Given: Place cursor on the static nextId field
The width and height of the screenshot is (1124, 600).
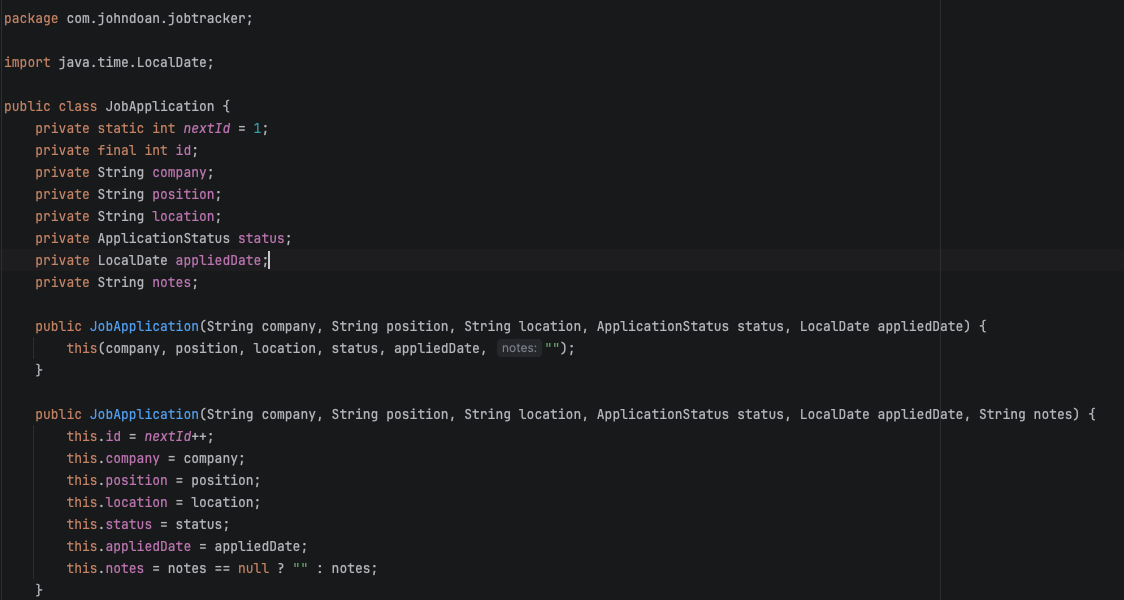Looking at the screenshot, I should coord(205,128).
